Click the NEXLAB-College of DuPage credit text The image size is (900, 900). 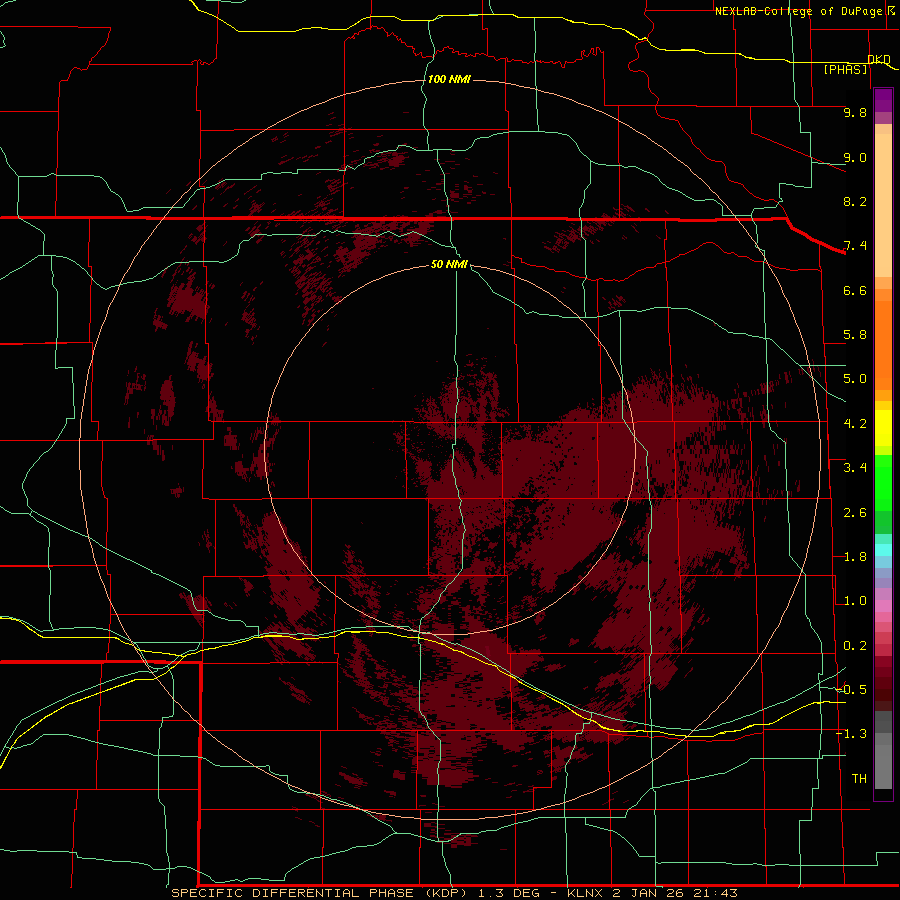(798, 11)
